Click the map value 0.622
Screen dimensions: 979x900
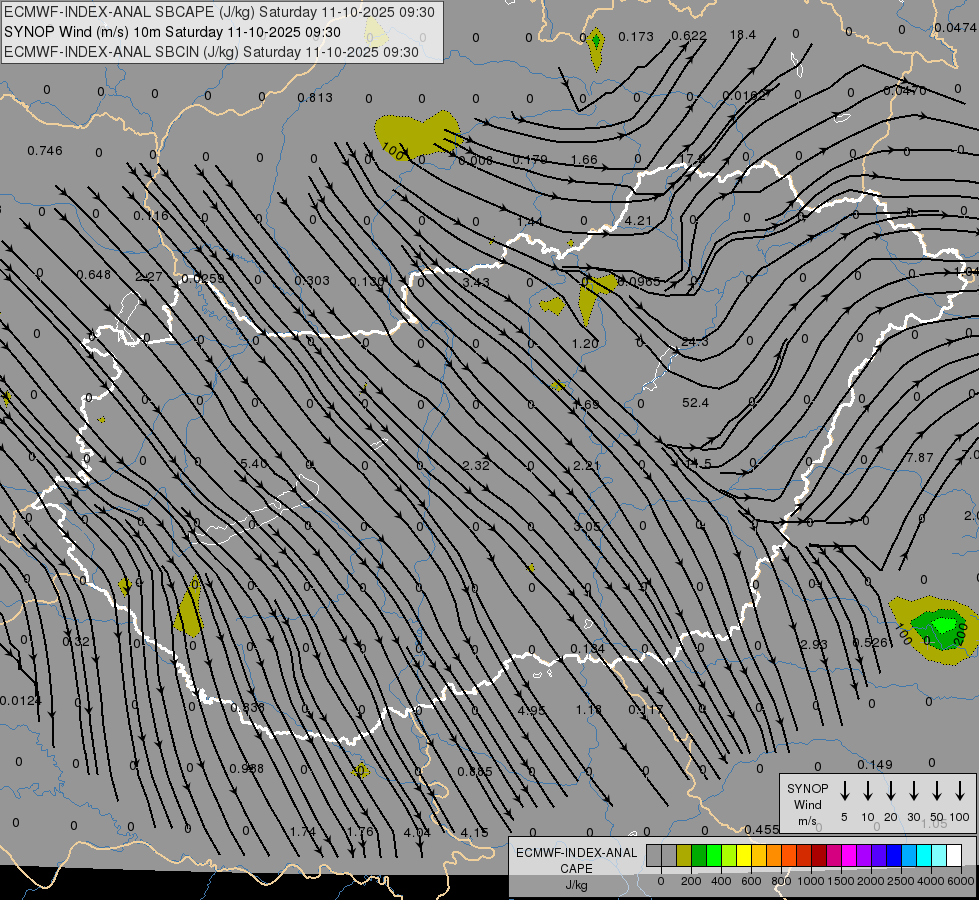(x=689, y=36)
